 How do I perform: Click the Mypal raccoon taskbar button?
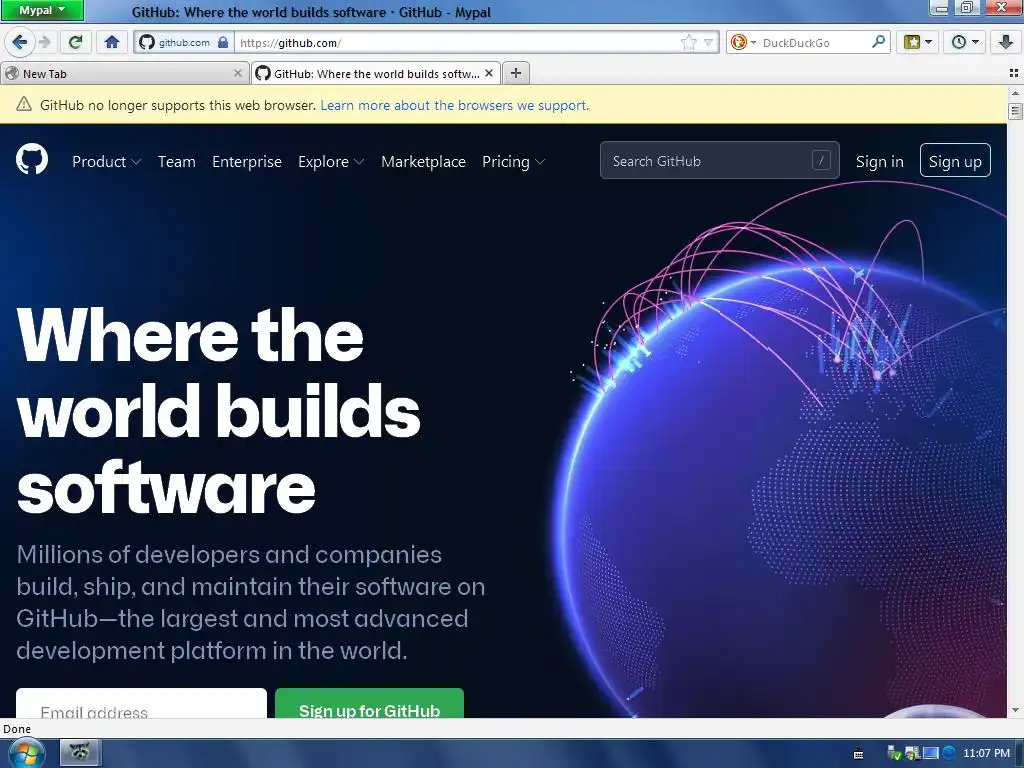[x=80, y=752]
